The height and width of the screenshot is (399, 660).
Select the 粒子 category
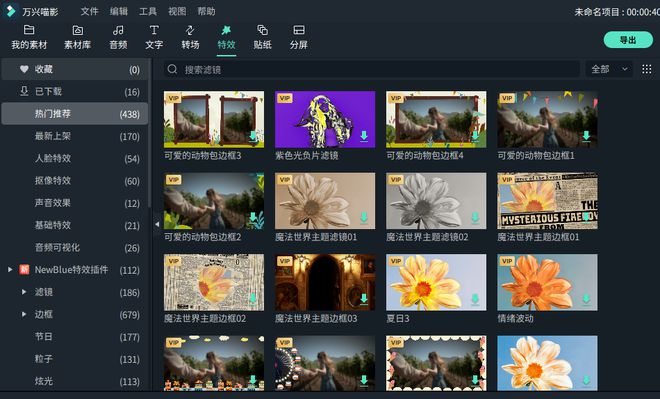(75, 359)
